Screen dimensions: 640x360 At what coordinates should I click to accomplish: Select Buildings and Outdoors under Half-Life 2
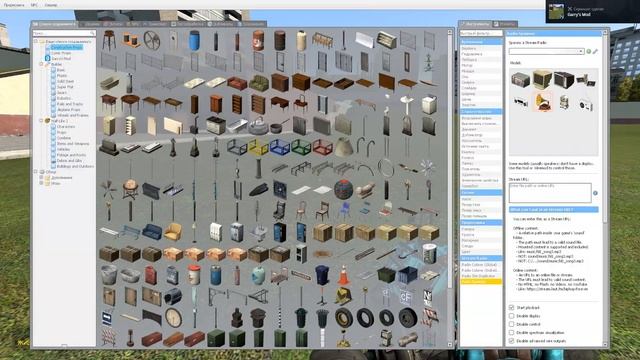(x=75, y=166)
